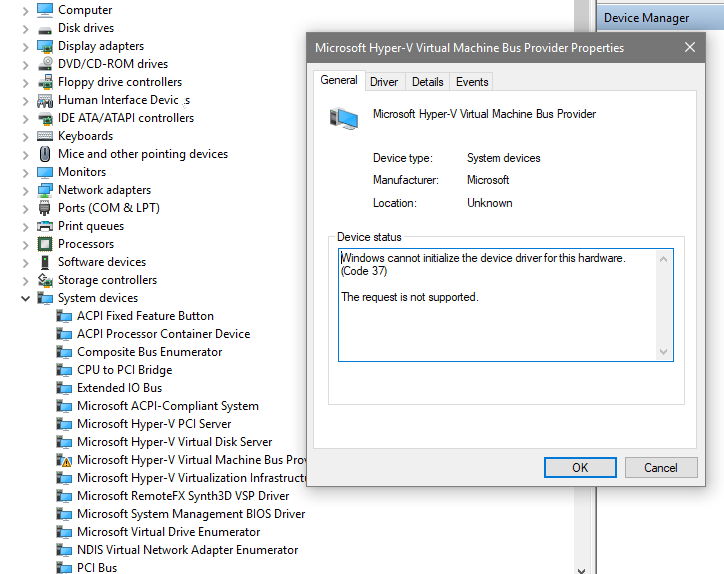The height and width of the screenshot is (574, 724).
Task: Click the Floppy drive controllers icon
Action: pyautogui.click(x=45, y=82)
